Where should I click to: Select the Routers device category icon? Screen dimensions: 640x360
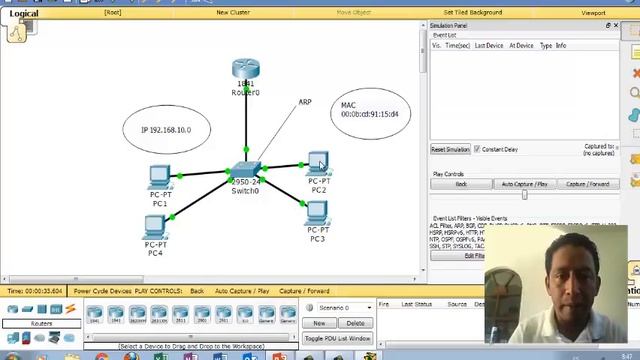point(13,309)
